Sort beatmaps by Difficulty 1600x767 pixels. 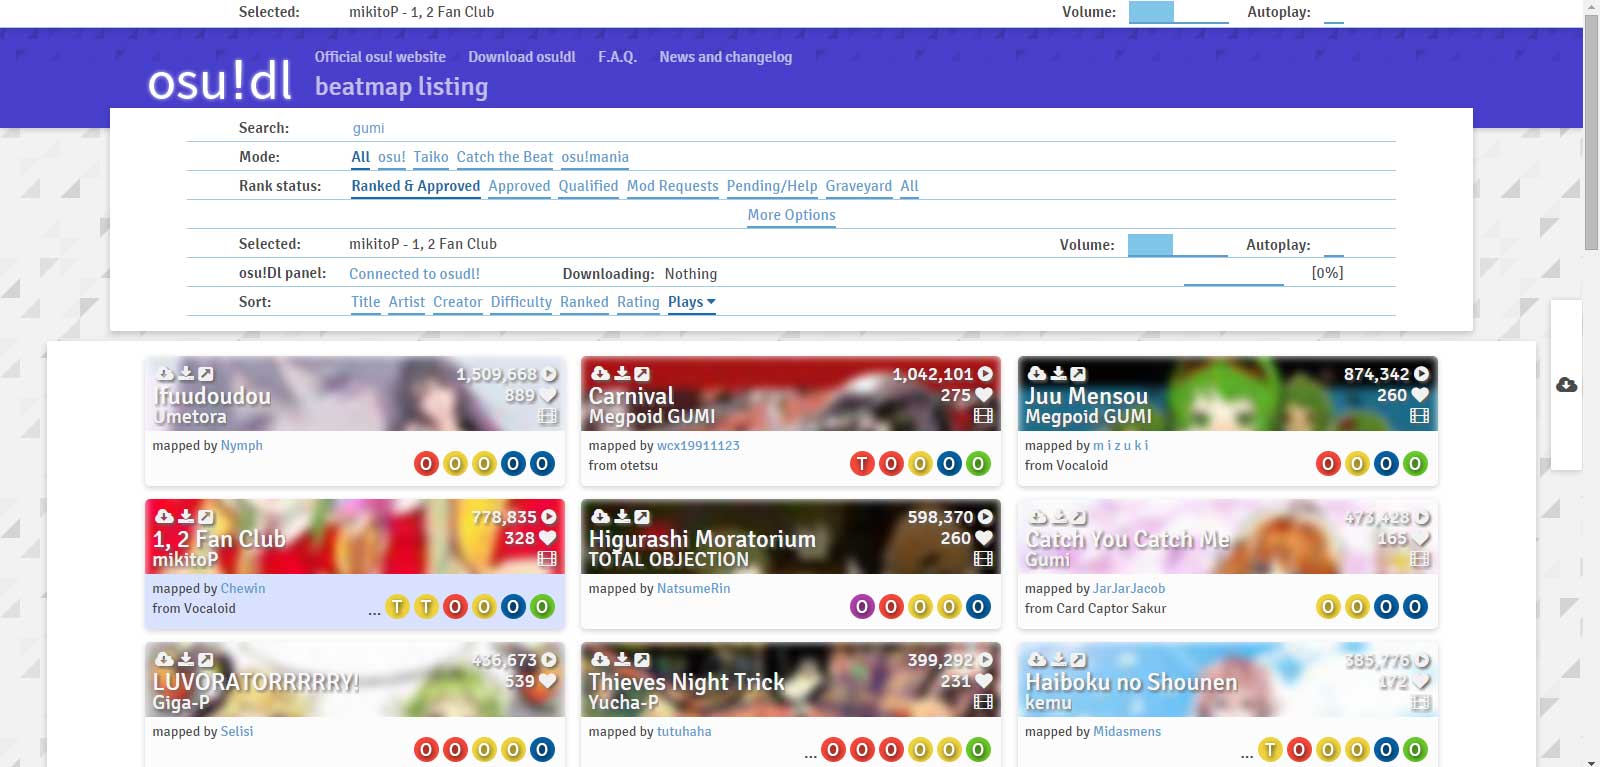521,302
